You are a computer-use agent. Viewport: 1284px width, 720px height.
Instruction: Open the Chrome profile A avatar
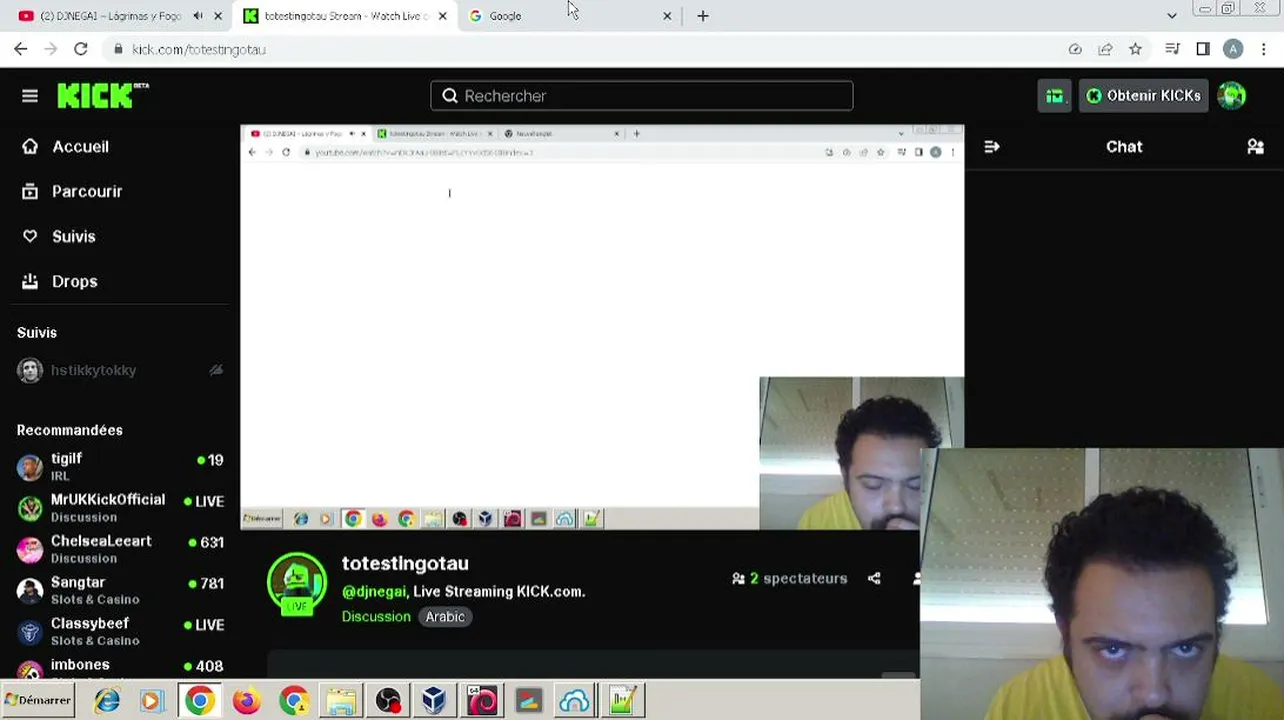[x=1233, y=49]
